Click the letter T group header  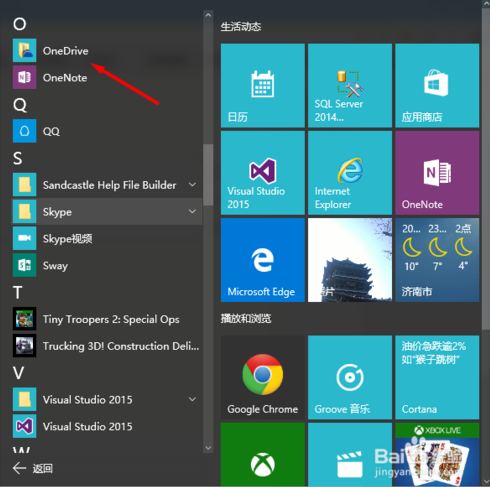point(18,293)
